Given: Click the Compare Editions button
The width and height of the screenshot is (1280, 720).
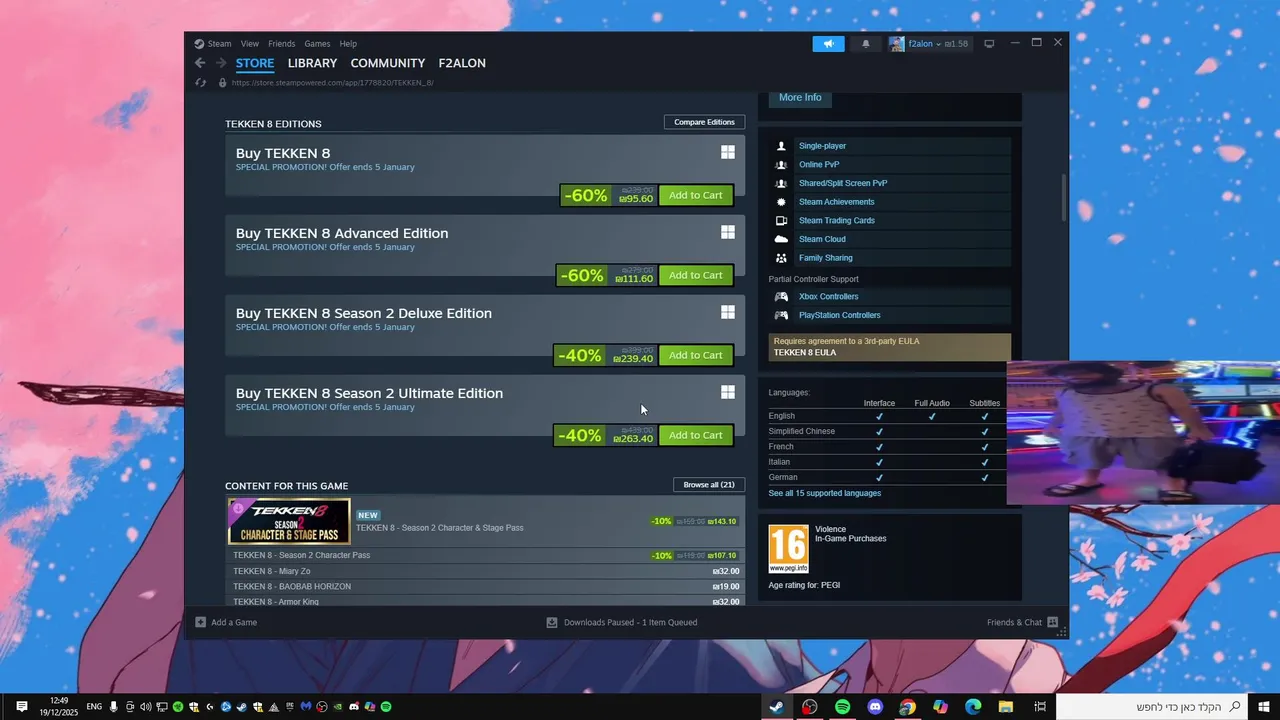Looking at the screenshot, I should (x=704, y=122).
